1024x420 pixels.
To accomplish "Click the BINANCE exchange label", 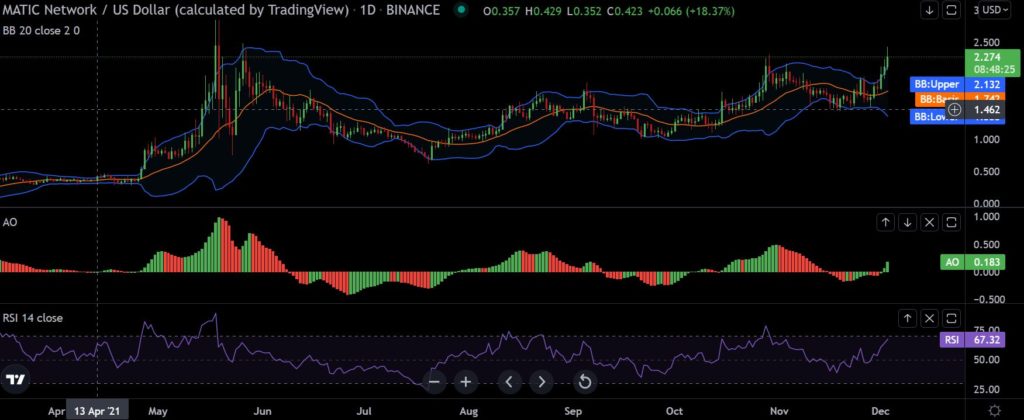I will coord(415,11).
